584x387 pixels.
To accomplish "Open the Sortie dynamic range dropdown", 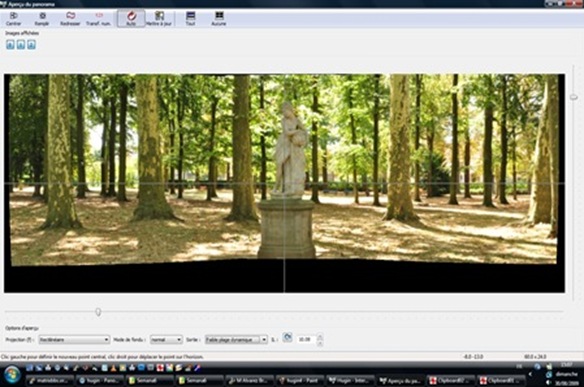I will click(236, 339).
